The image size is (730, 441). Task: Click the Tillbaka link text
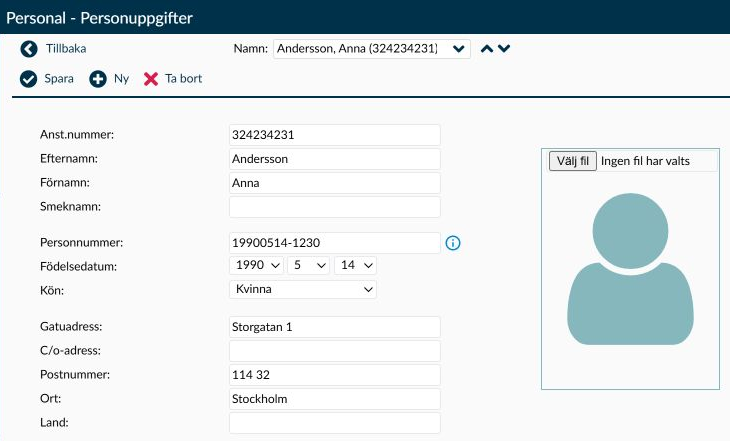tap(66, 48)
